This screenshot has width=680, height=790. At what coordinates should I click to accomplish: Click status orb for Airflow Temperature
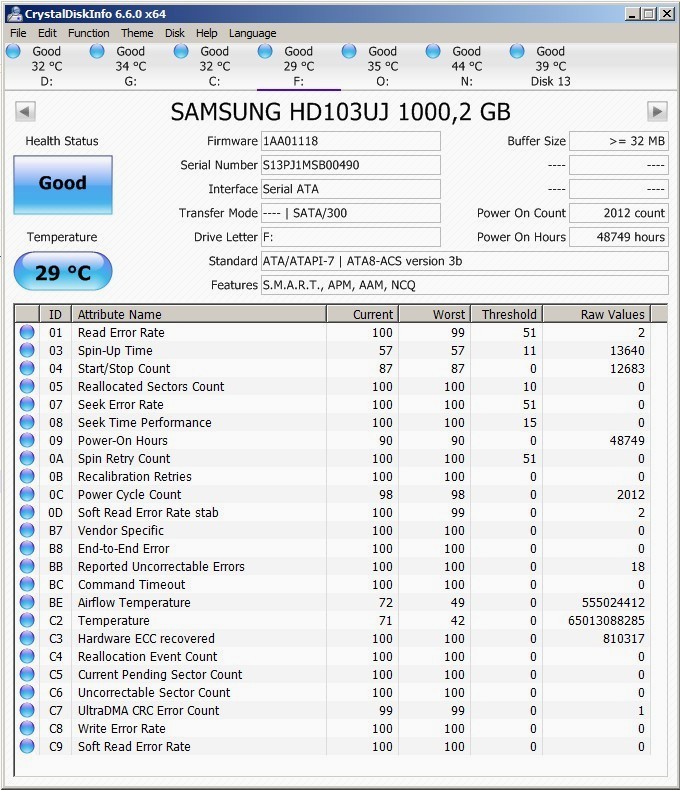tap(27, 602)
